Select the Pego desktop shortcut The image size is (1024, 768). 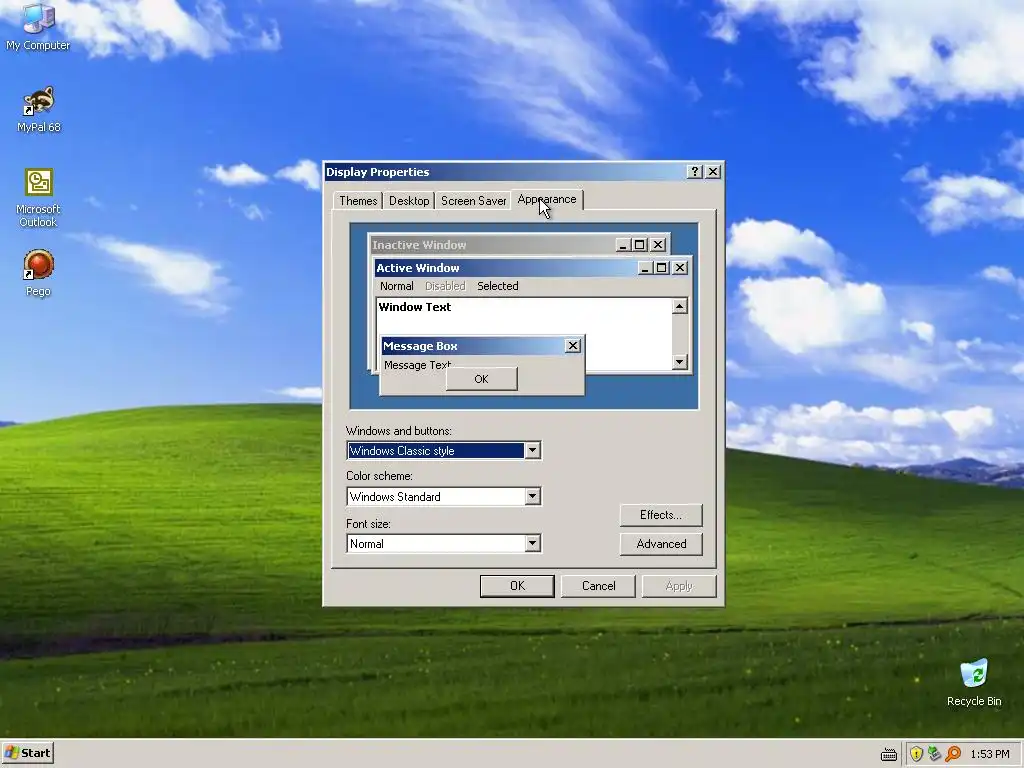click(x=38, y=273)
